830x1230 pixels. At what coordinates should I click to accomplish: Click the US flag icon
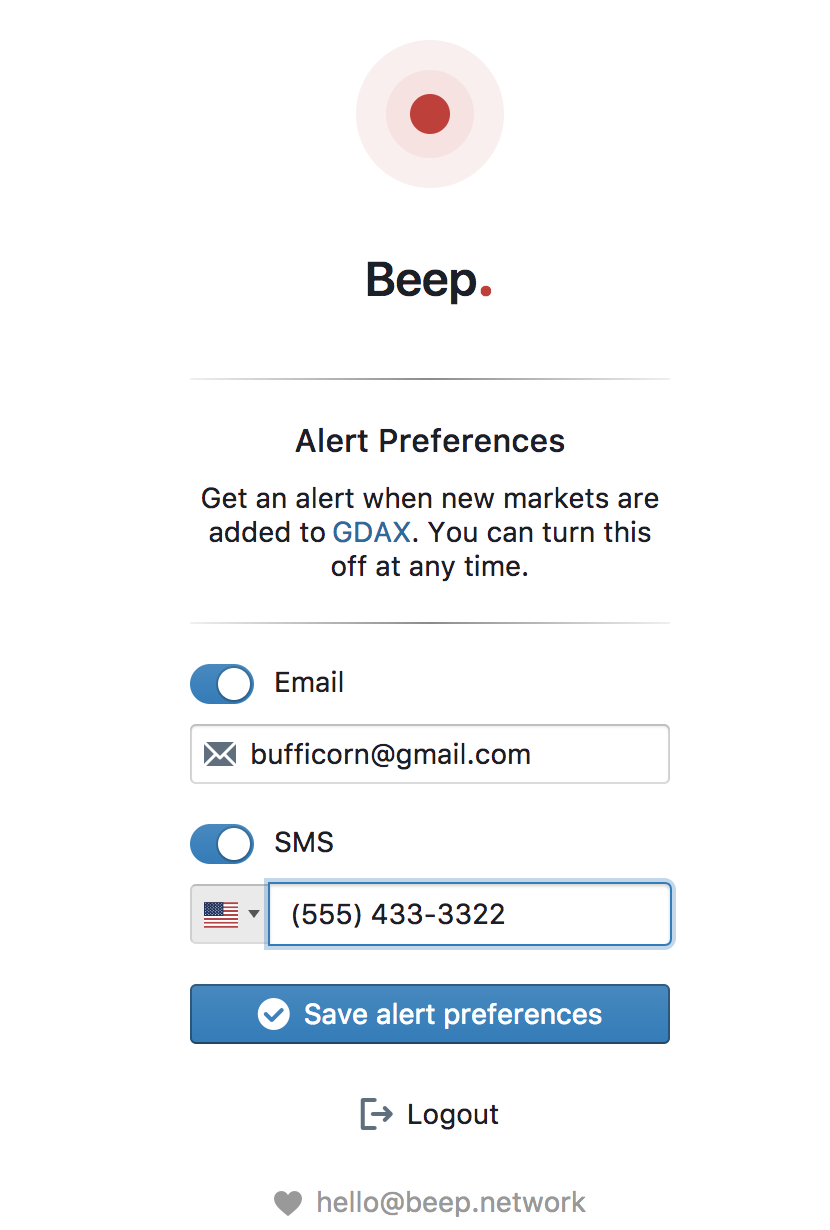(221, 913)
